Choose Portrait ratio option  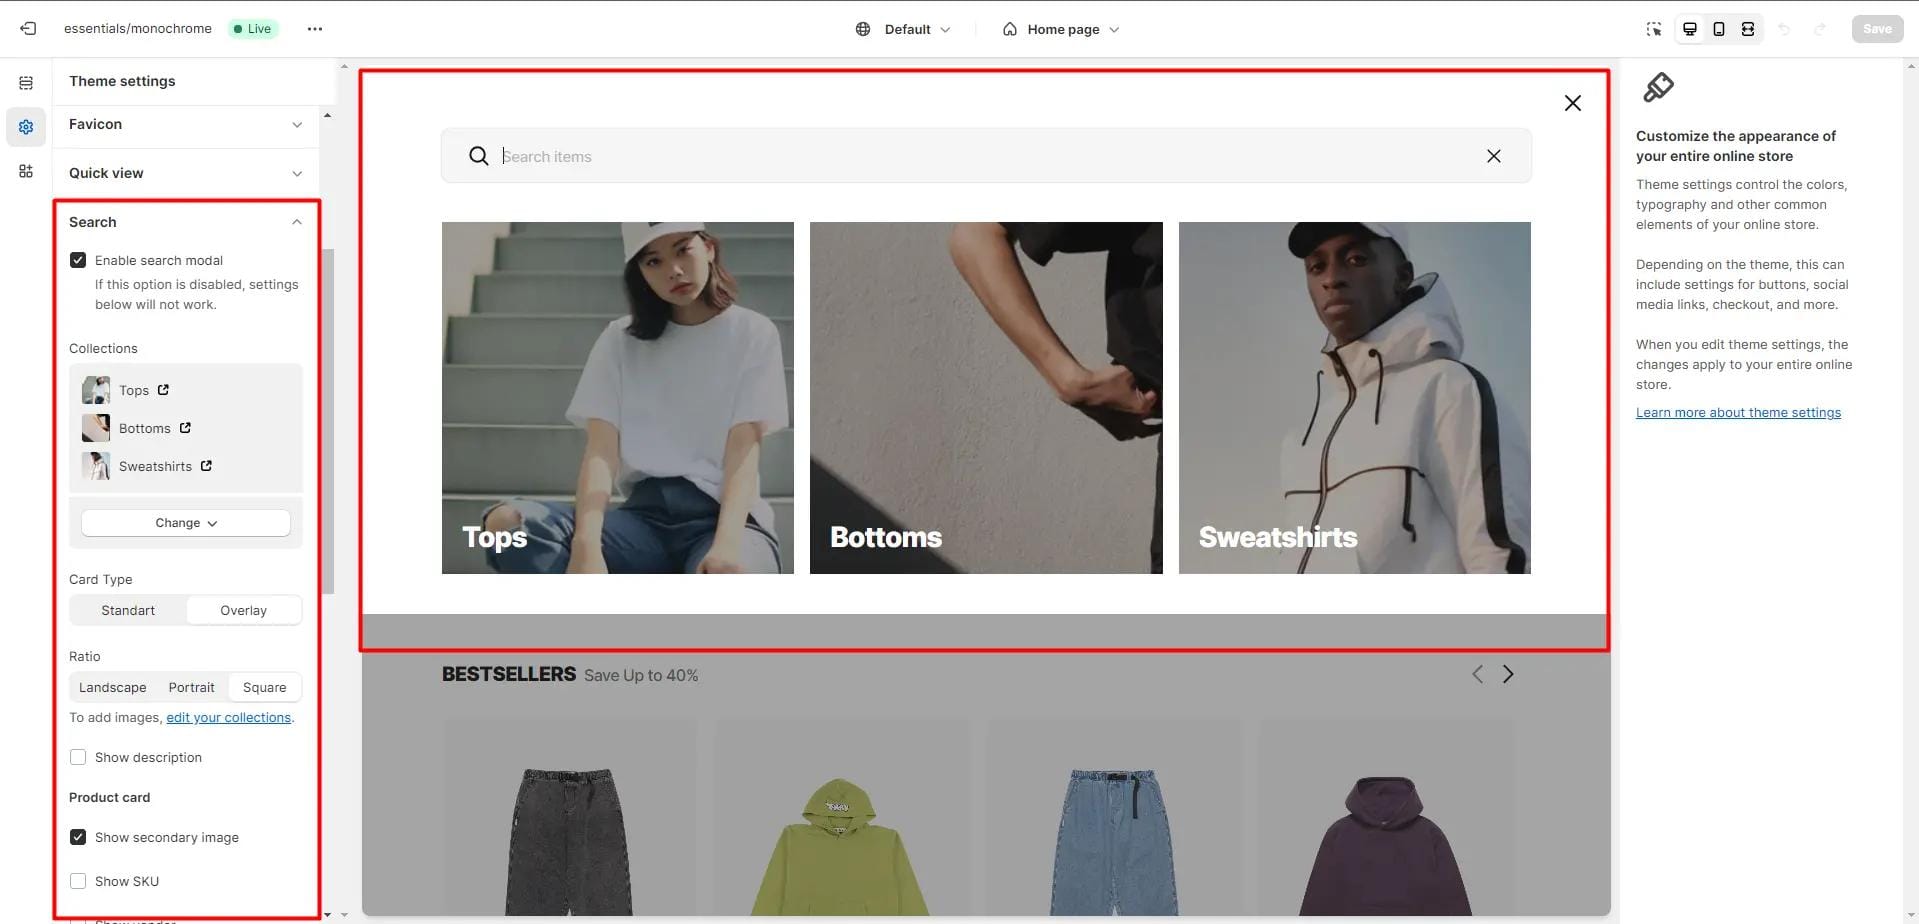191,687
